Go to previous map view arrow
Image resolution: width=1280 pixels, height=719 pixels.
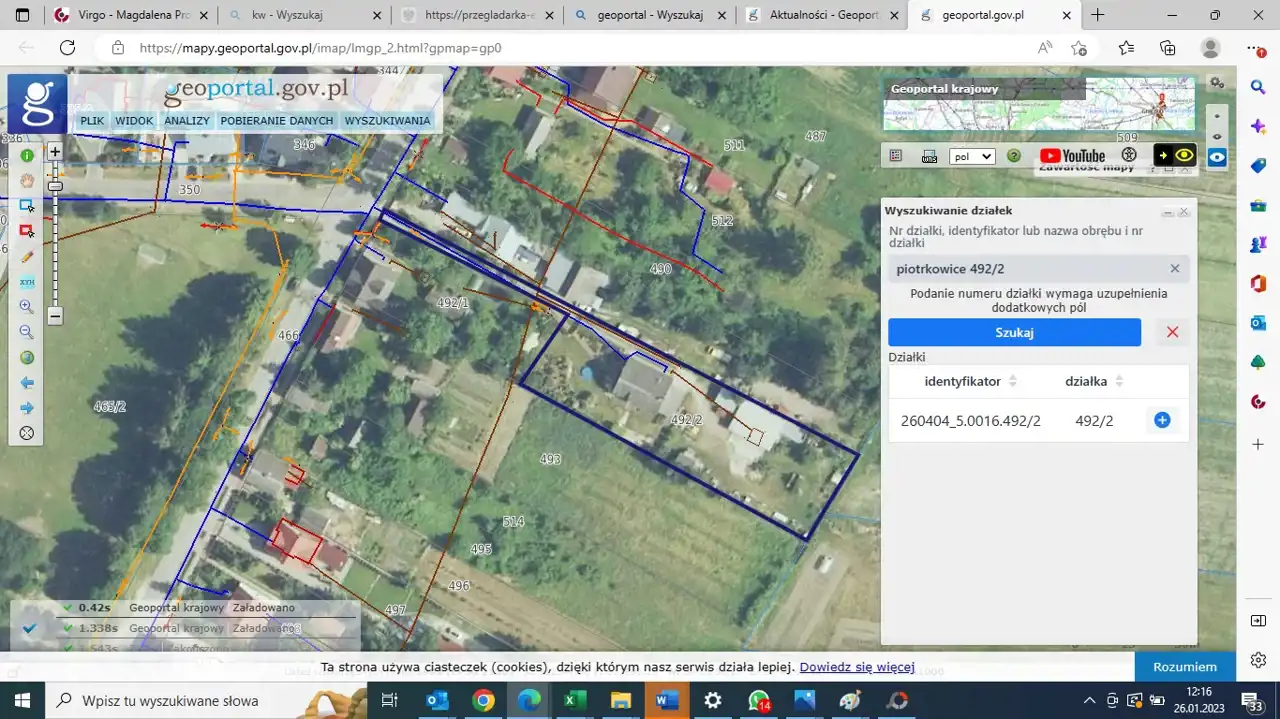(x=27, y=383)
